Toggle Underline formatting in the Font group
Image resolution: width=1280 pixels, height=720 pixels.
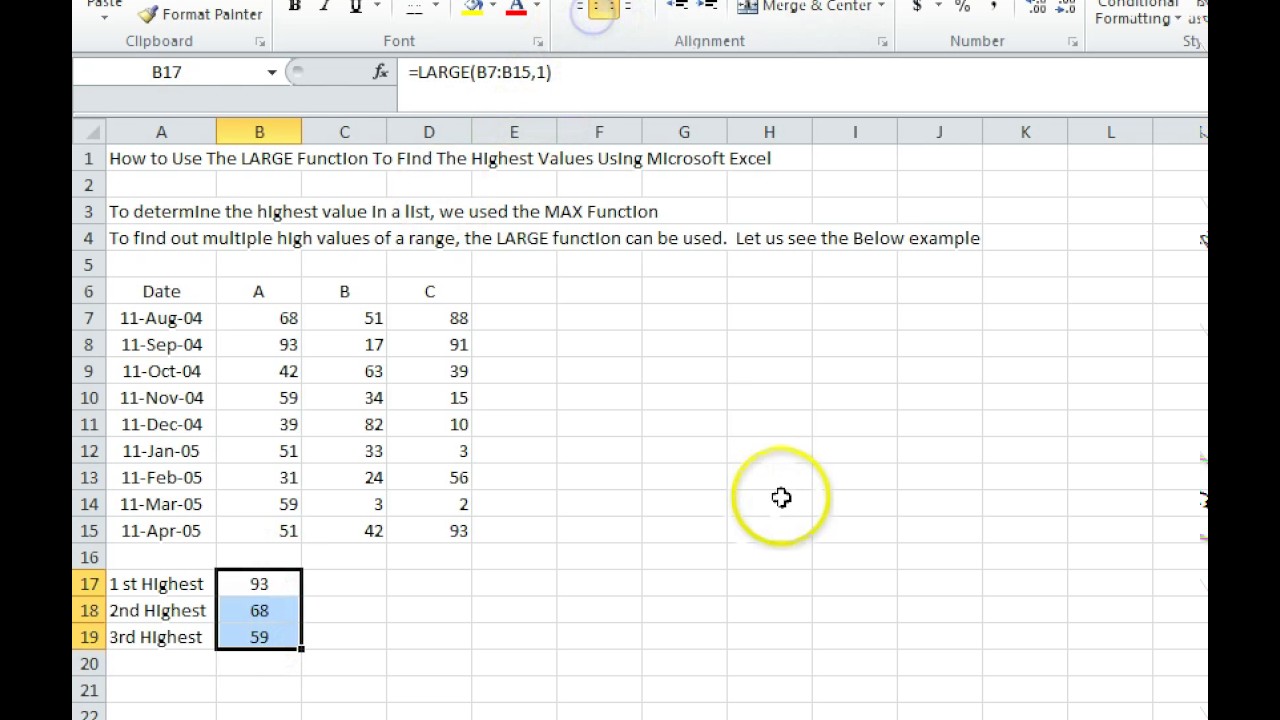[355, 7]
